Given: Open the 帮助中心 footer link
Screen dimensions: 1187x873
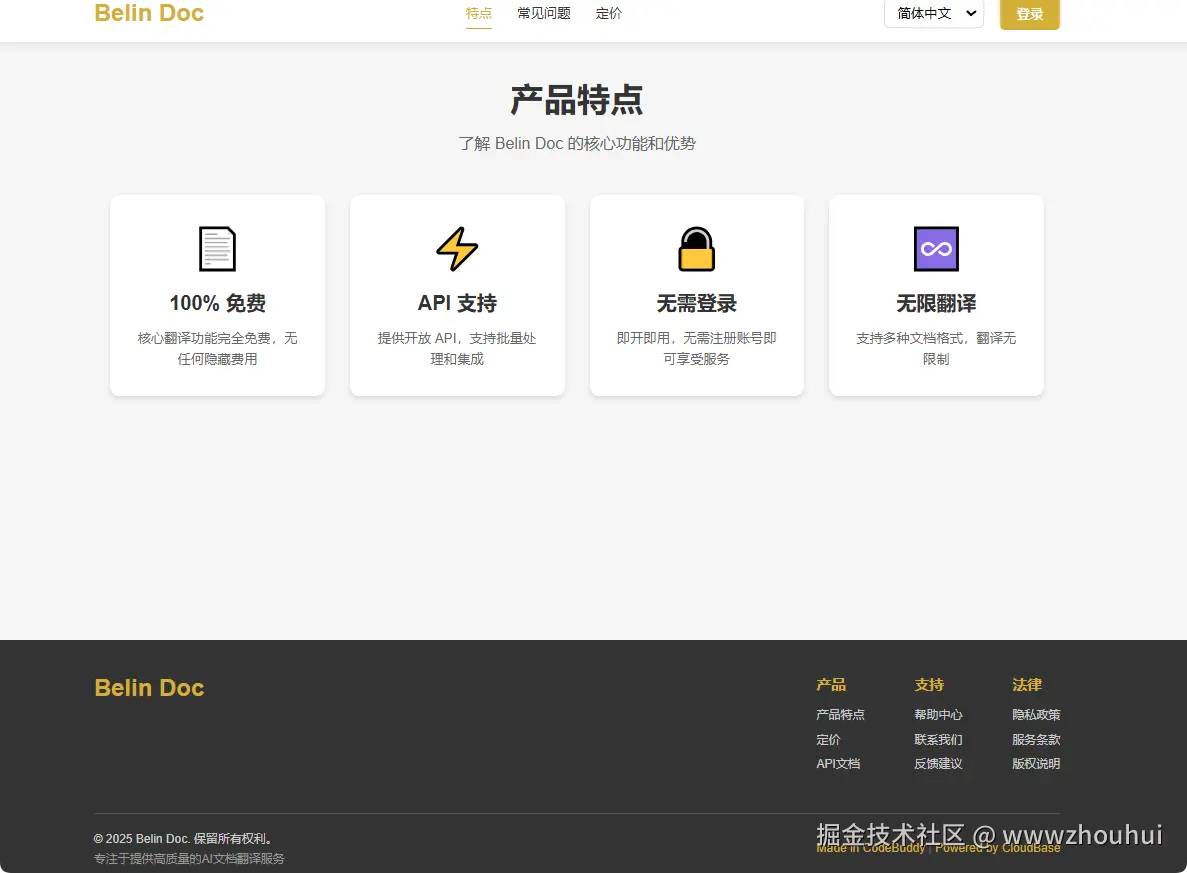Looking at the screenshot, I should point(938,715).
